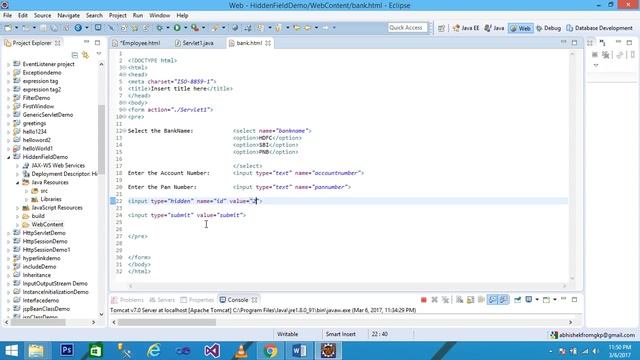Click the Debug bug toolbar icon

click(x=160, y=28)
